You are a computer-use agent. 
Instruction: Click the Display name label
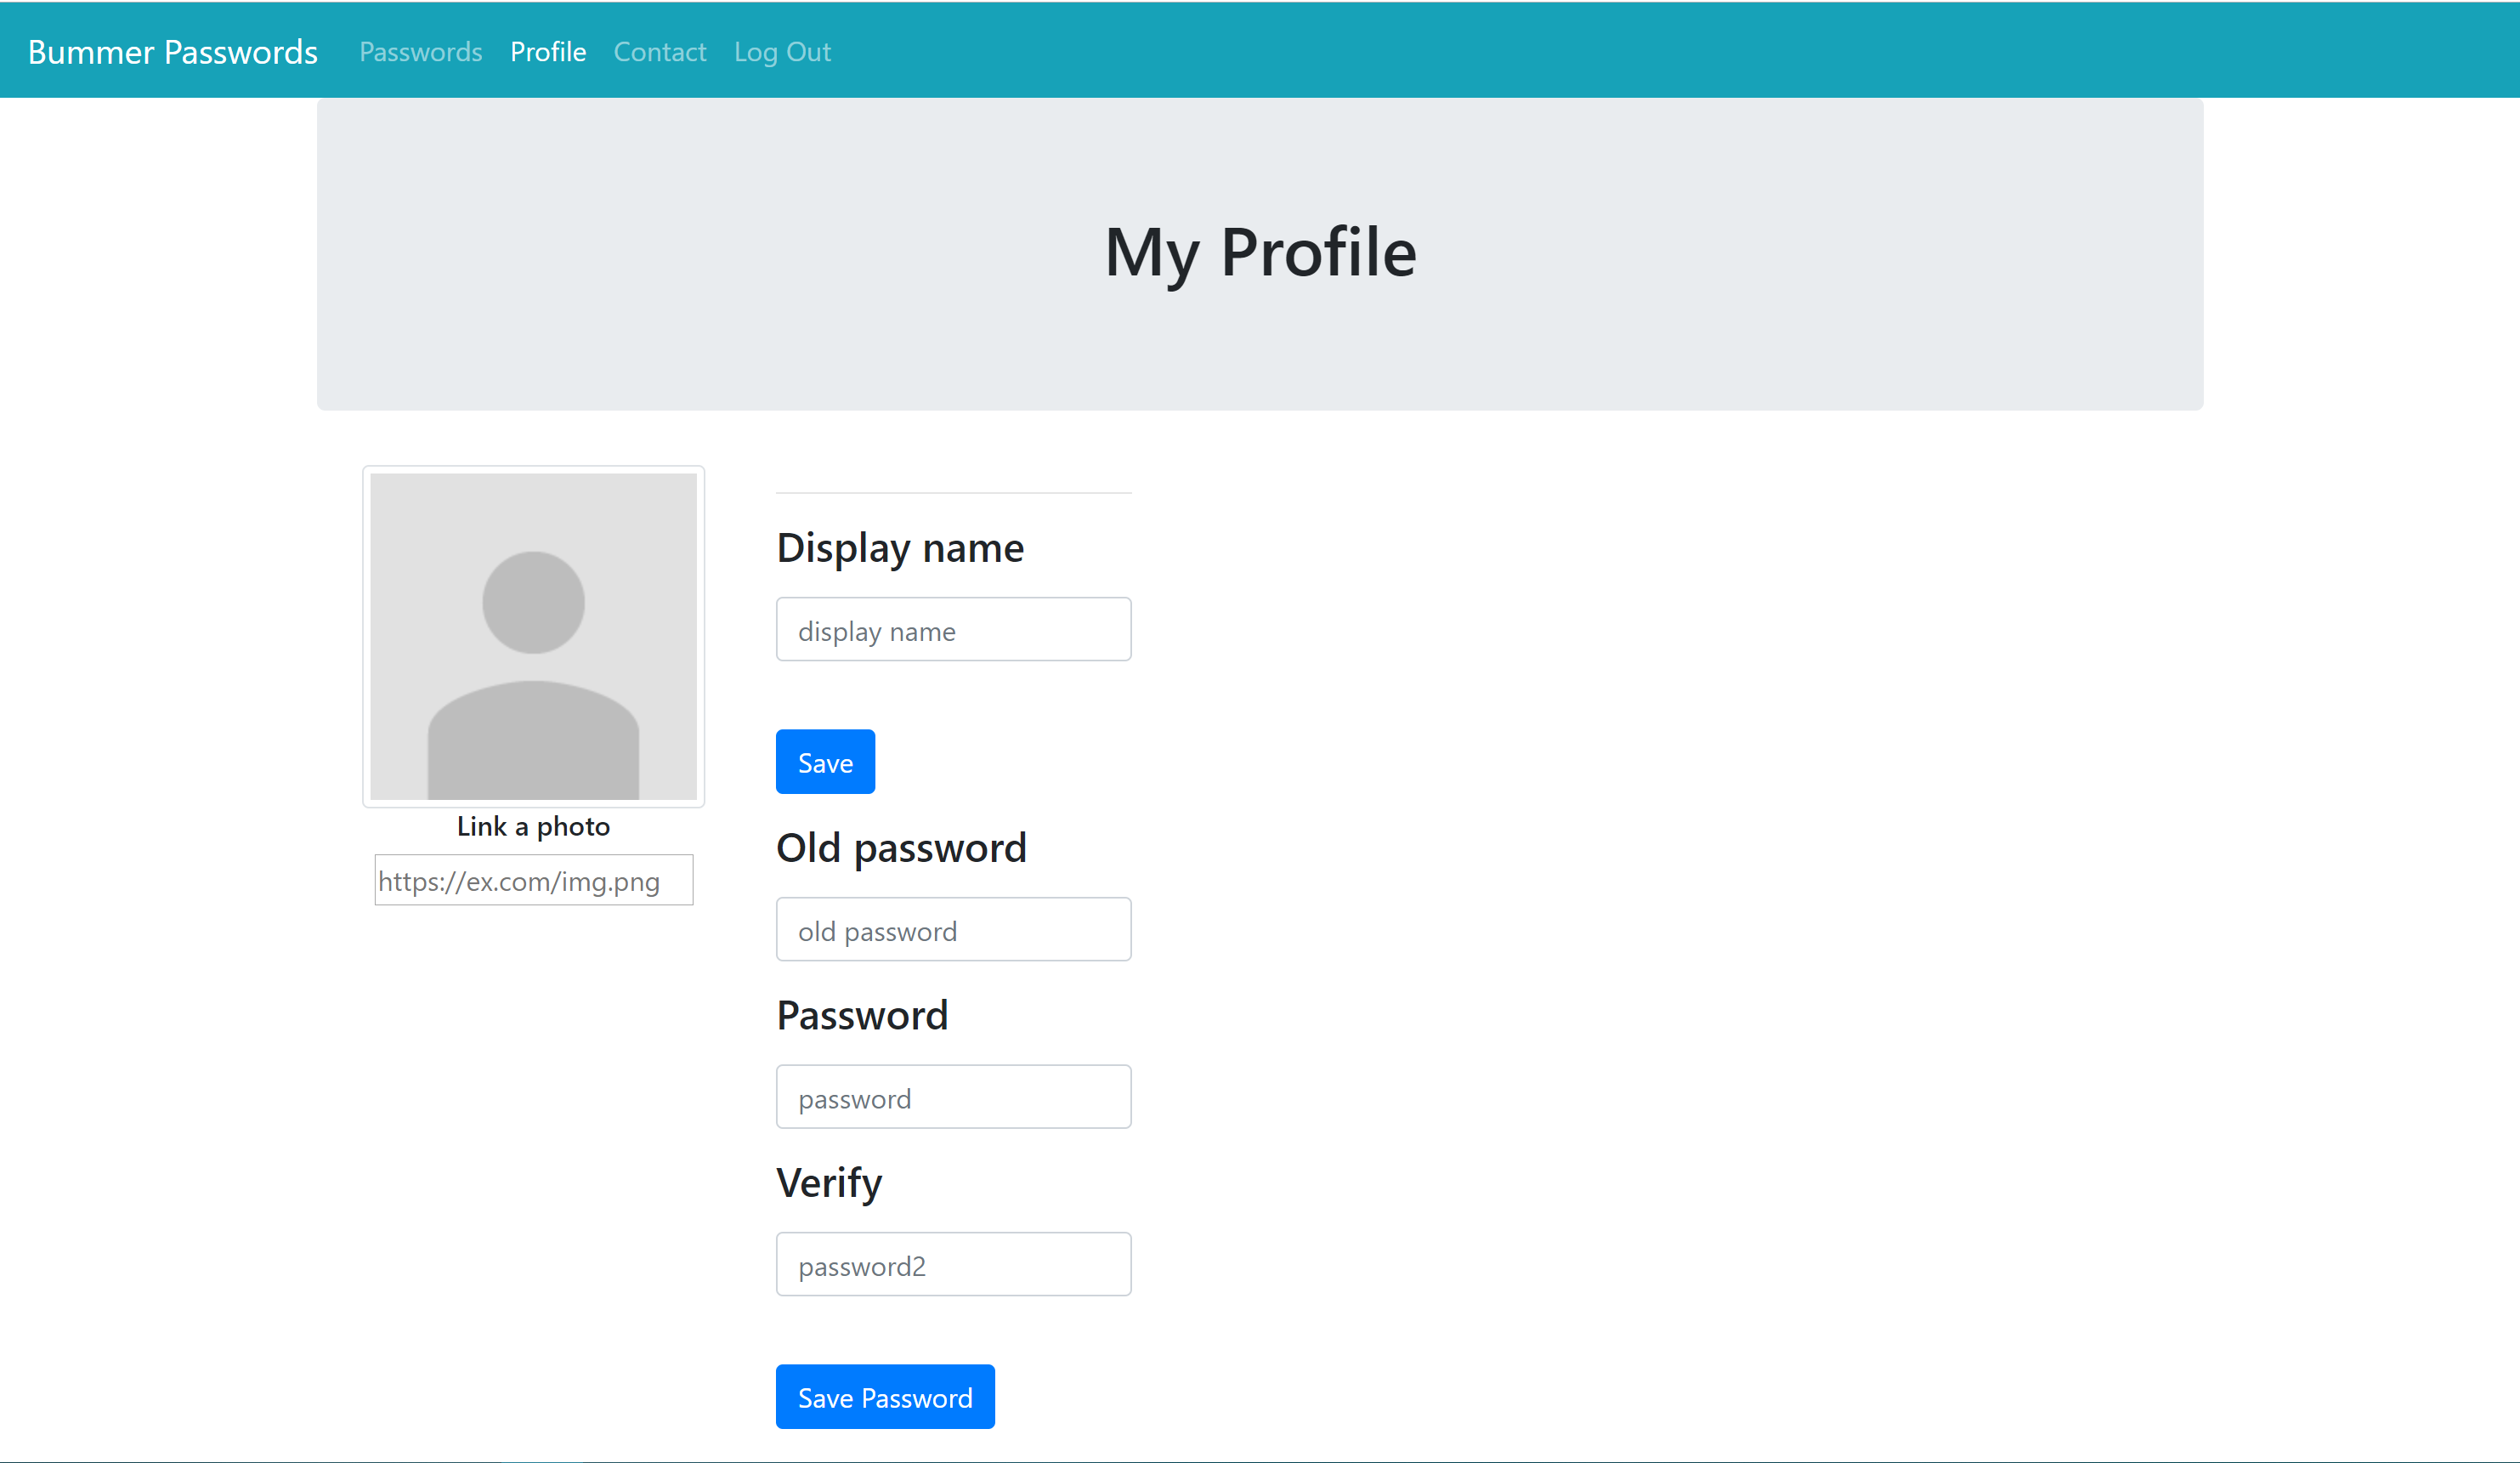(900, 548)
